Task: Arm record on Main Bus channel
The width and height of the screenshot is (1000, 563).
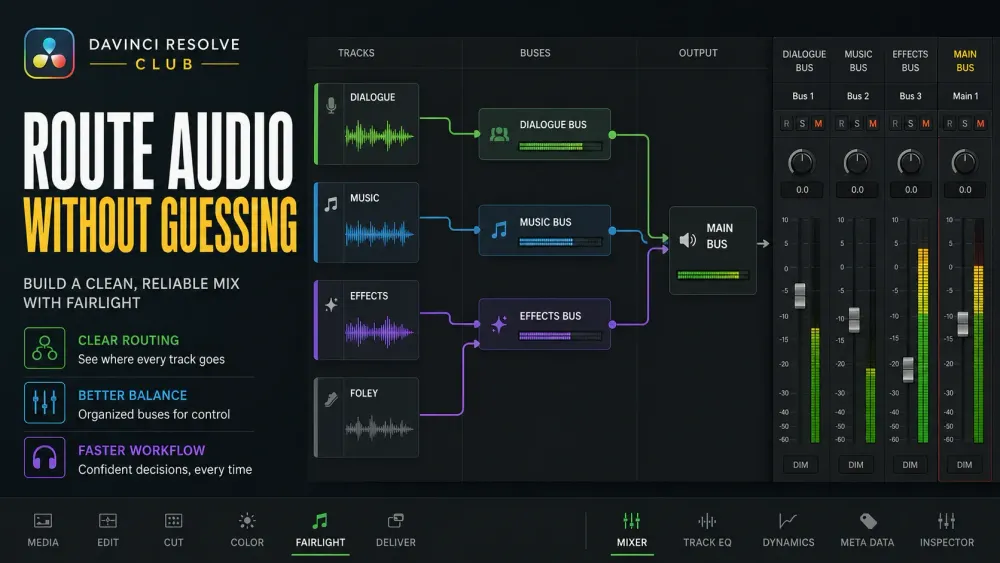Action: click(x=949, y=124)
